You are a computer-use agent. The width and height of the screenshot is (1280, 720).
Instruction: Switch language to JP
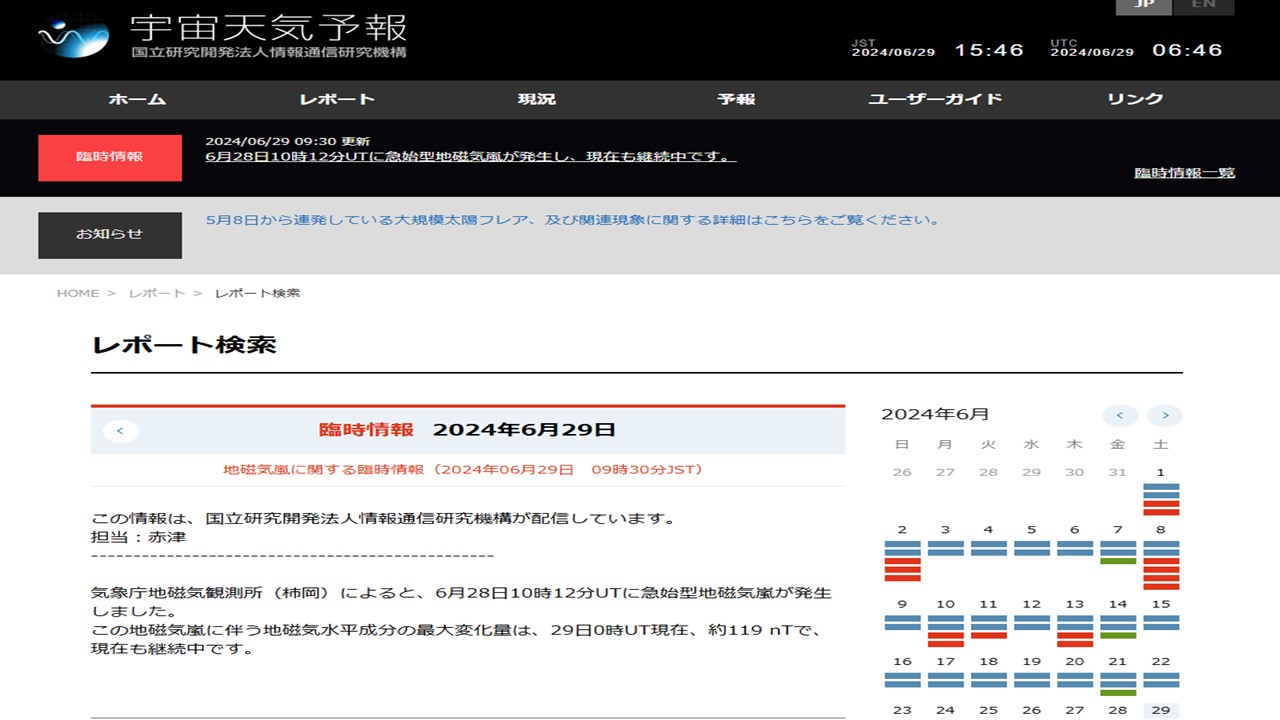pos(1144,5)
